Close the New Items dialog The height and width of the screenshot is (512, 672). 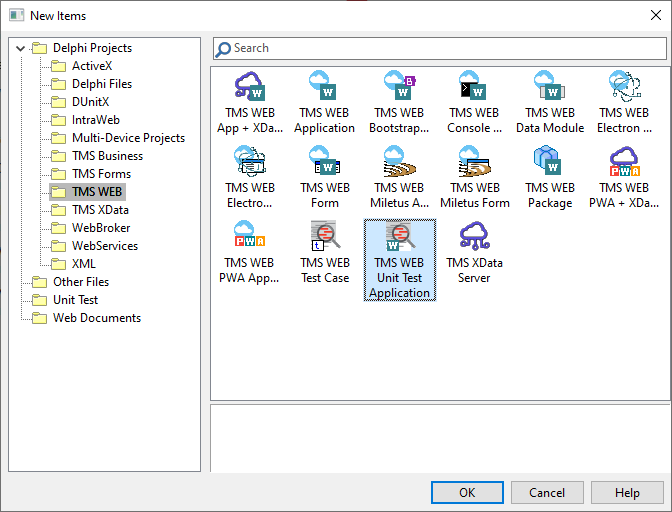pyautogui.click(x=655, y=15)
